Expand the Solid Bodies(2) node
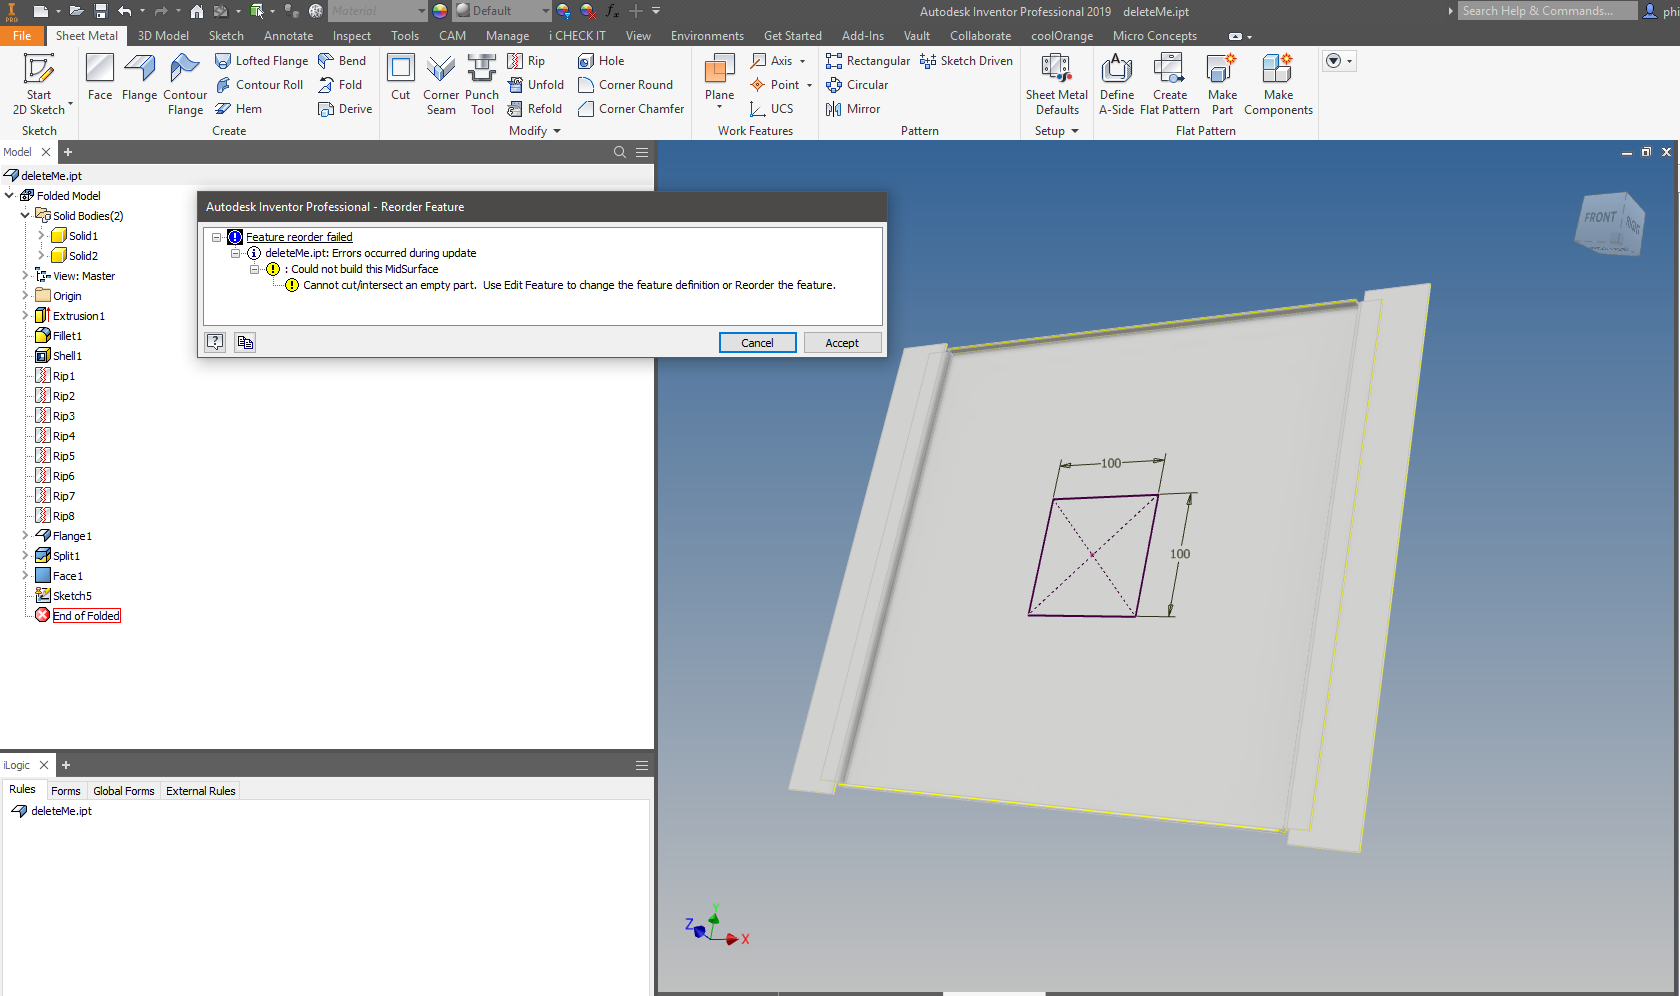This screenshot has width=1680, height=996. (x=24, y=215)
